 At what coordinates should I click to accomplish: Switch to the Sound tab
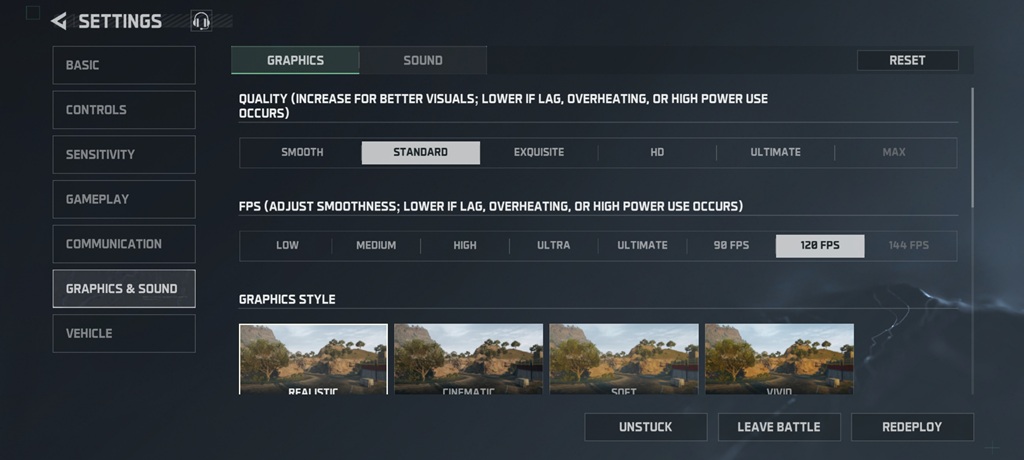click(423, 60)
